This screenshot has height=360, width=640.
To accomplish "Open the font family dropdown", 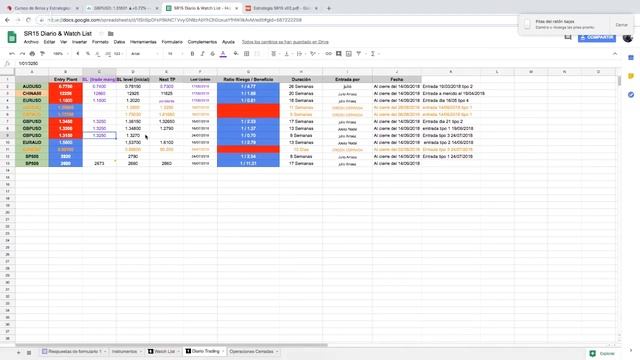I will click(144, 54).
